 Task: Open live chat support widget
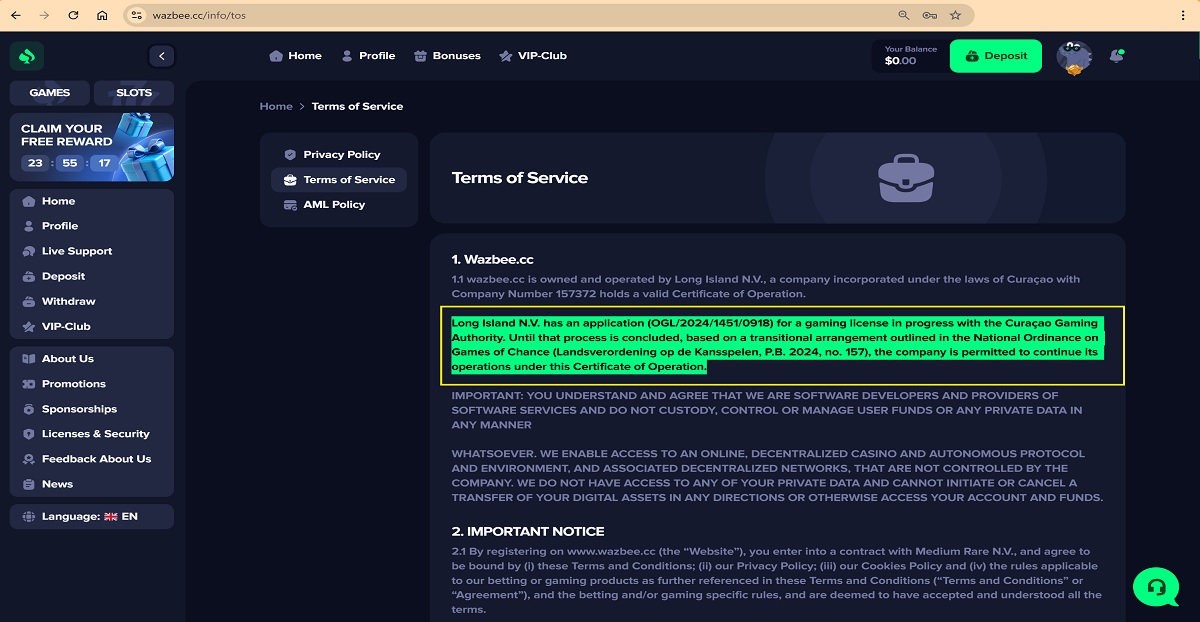(x=1155, y=586)
